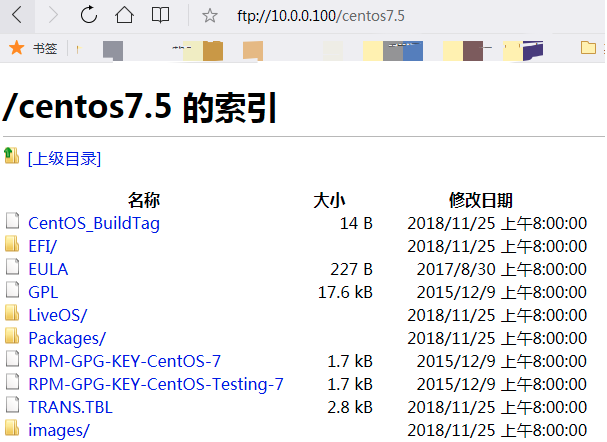607x442 pixels.
Task: Open the LiveOS/ folder
Action: [x=58, y=315]
